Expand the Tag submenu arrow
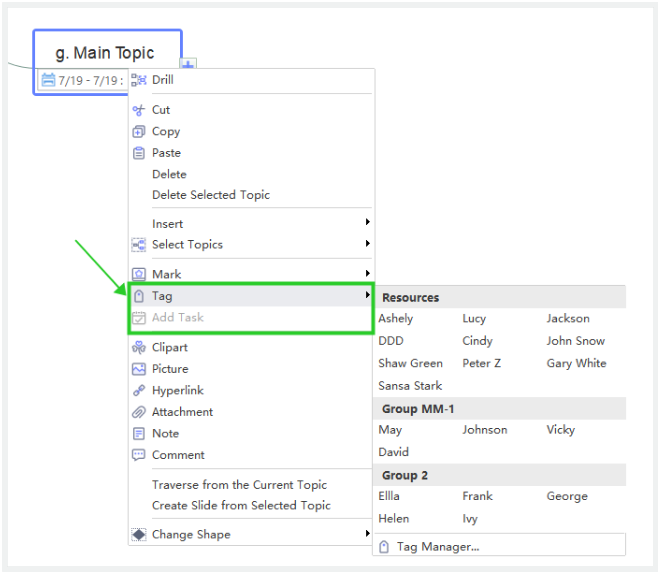This screenshot has height=572, width=658. click(x=367, y=295)
